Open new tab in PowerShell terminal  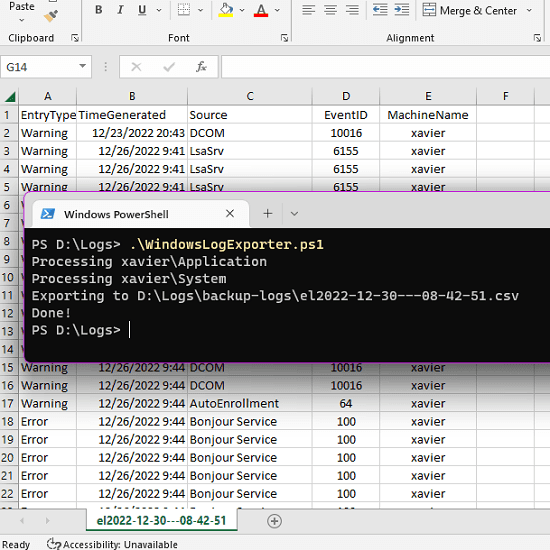tap(268, 213)
